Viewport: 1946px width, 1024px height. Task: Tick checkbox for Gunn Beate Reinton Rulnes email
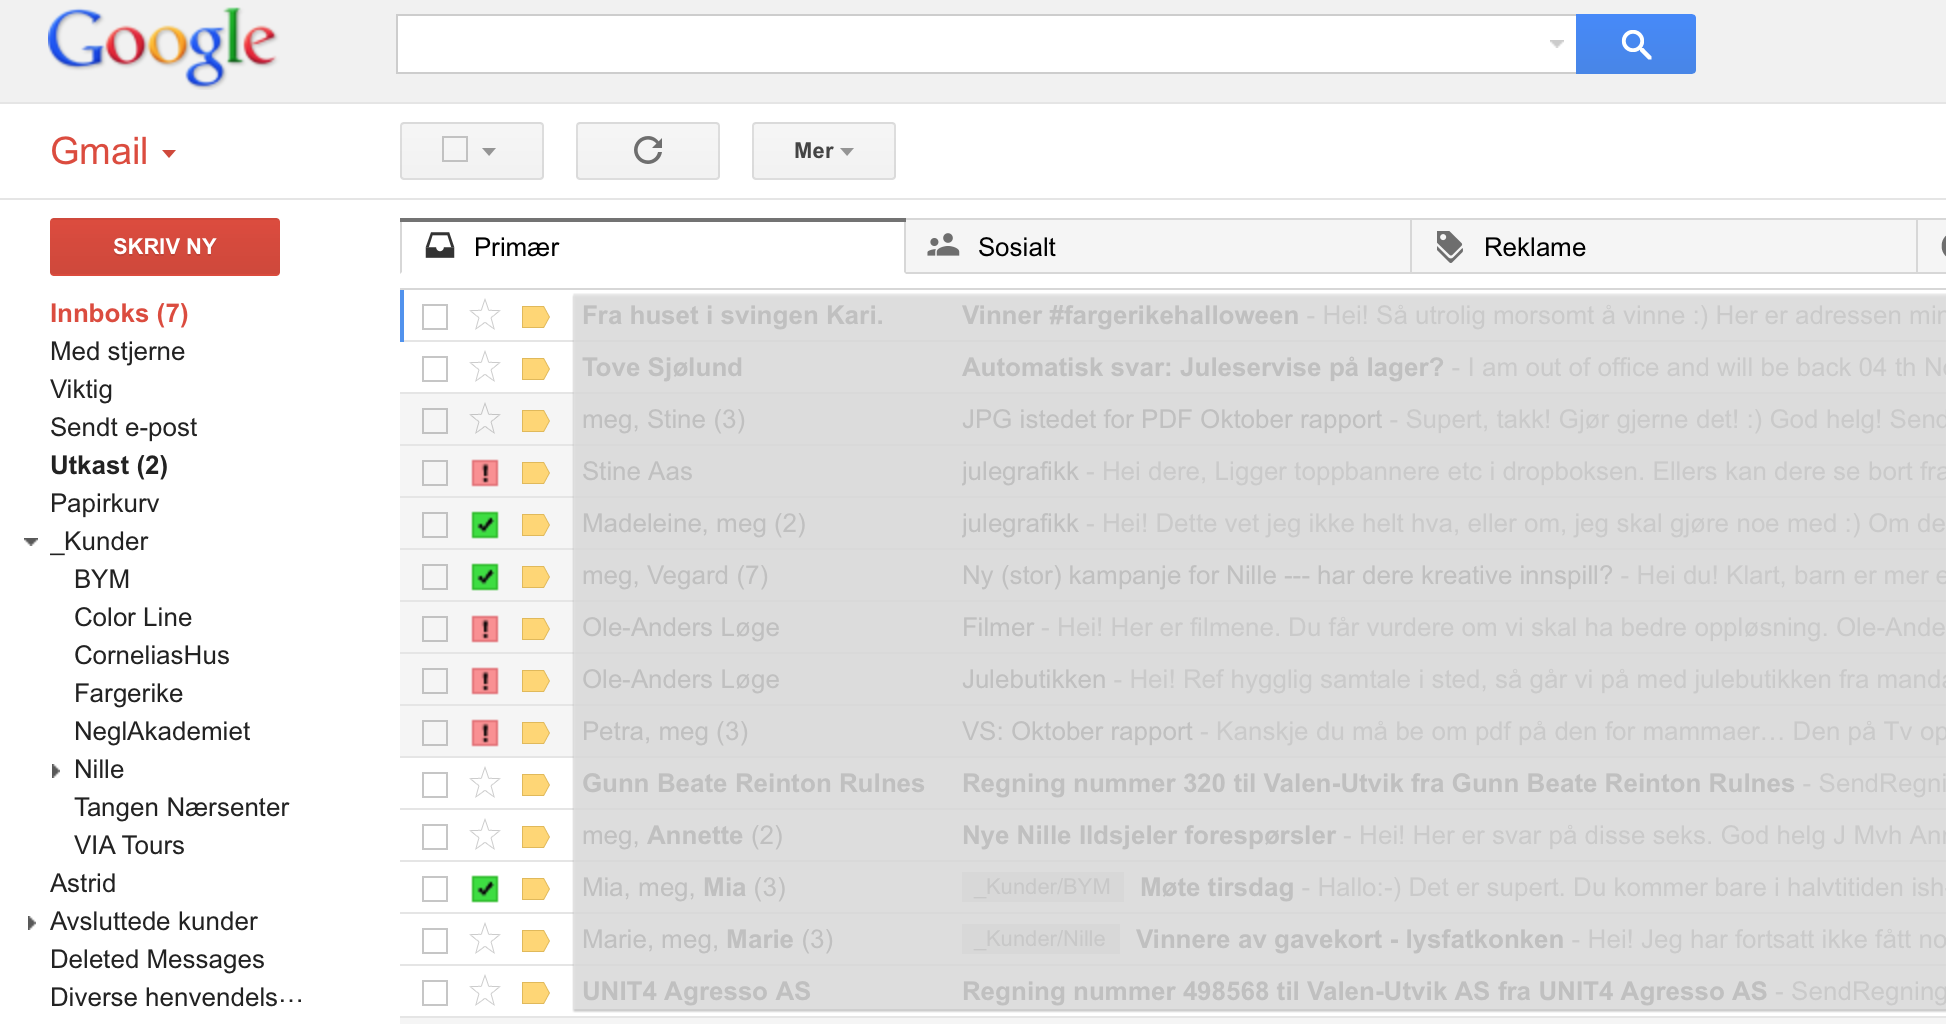point(435,785)
